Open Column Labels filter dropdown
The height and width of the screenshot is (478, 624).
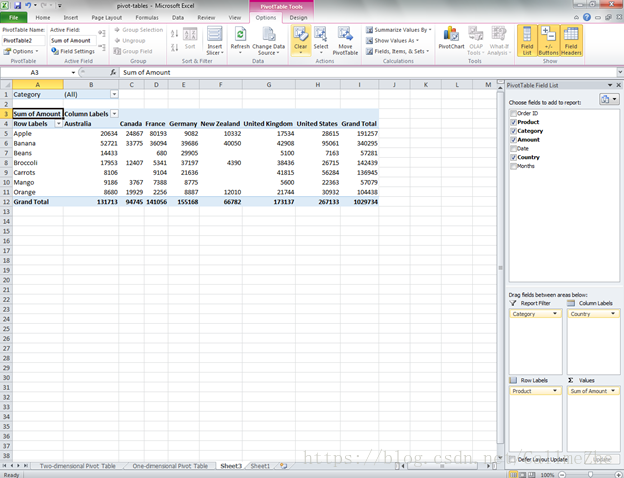[x=114, y=114]
